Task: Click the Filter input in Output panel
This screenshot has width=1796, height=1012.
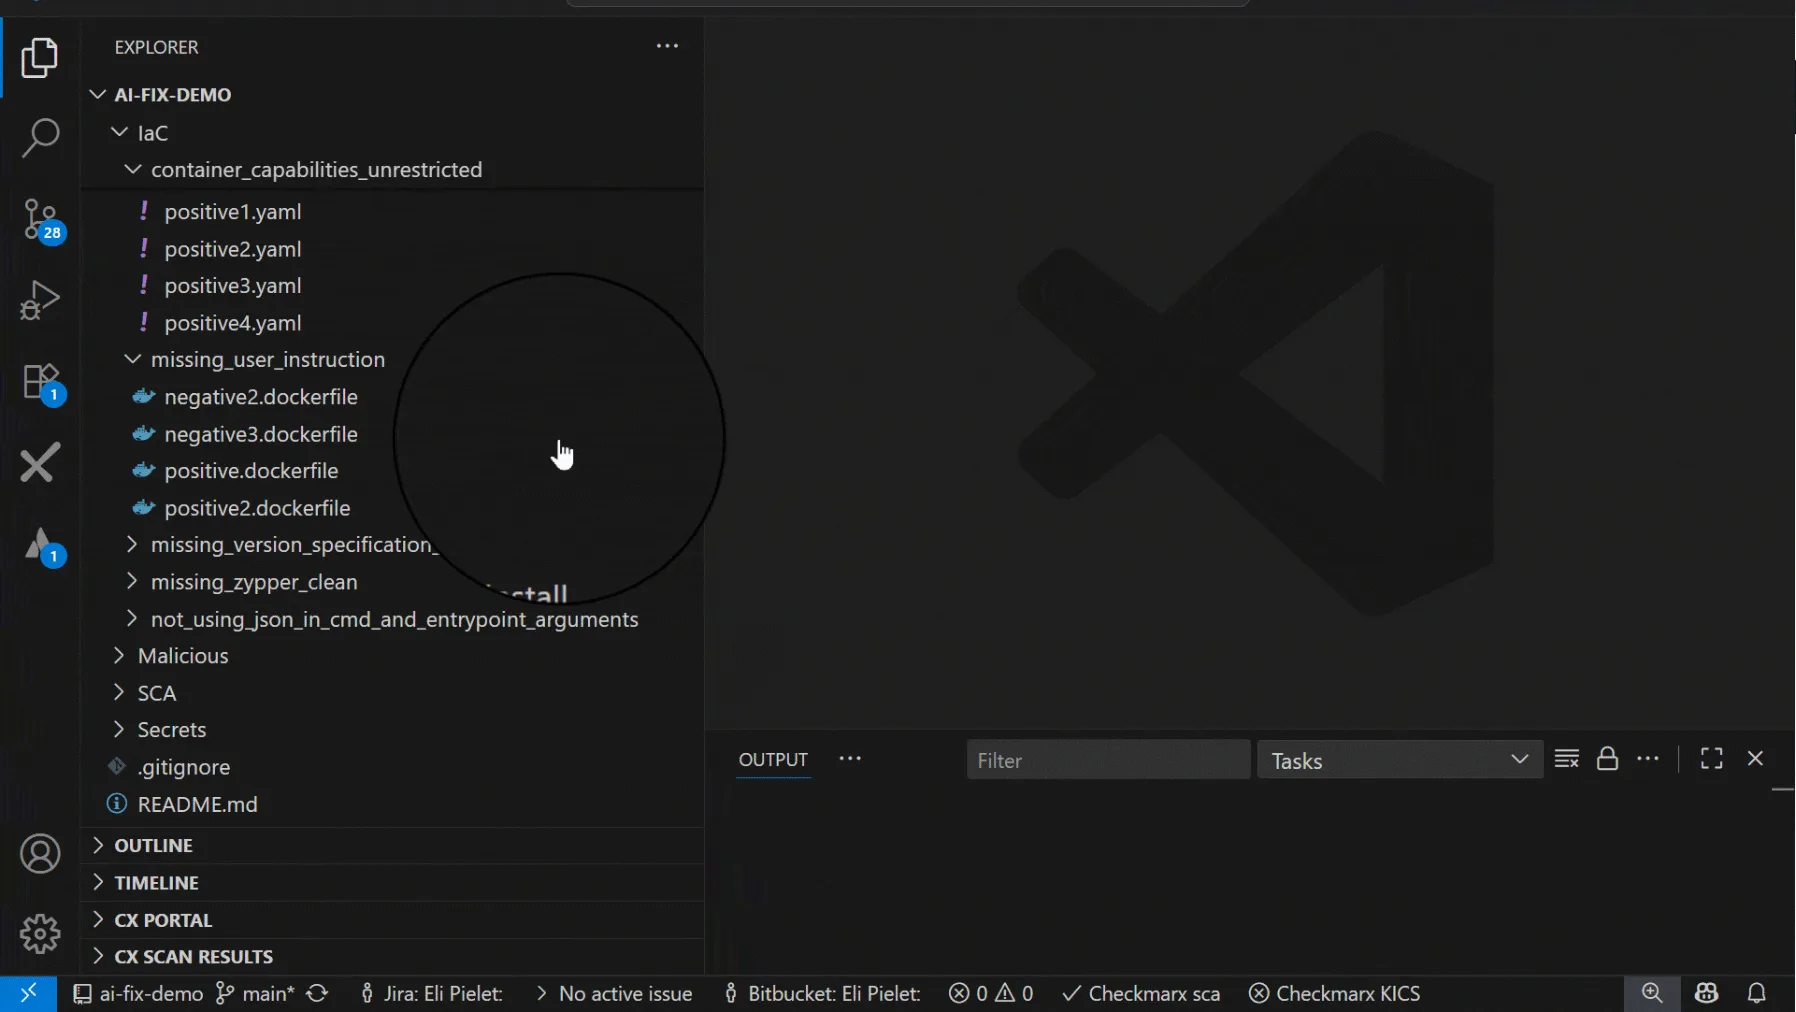Action: click(1107, 760)
